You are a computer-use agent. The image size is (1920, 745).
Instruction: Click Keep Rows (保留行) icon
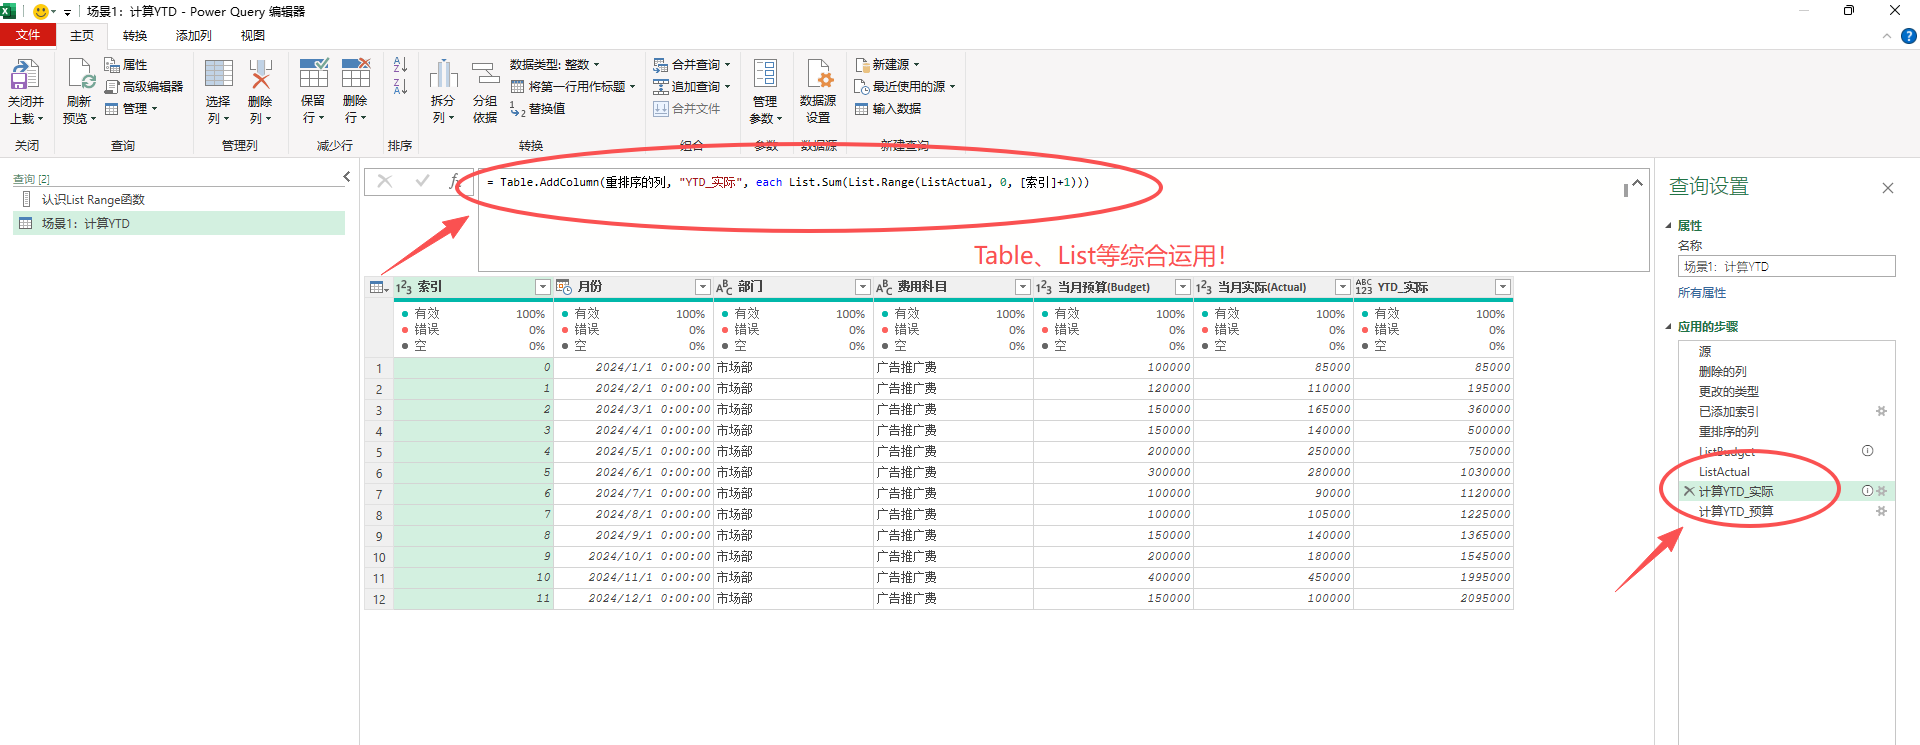313,74
